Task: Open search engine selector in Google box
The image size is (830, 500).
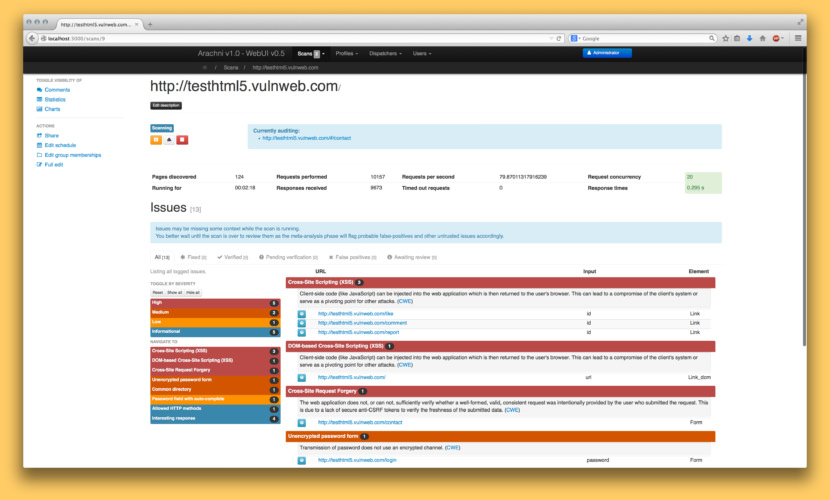Action: point(575,38)
